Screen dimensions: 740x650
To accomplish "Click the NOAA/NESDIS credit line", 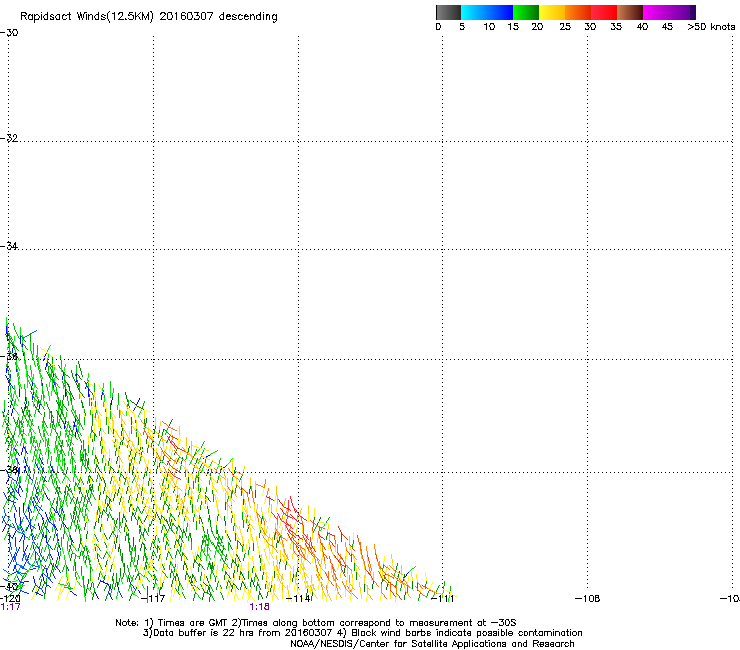I will pos(432,644).
